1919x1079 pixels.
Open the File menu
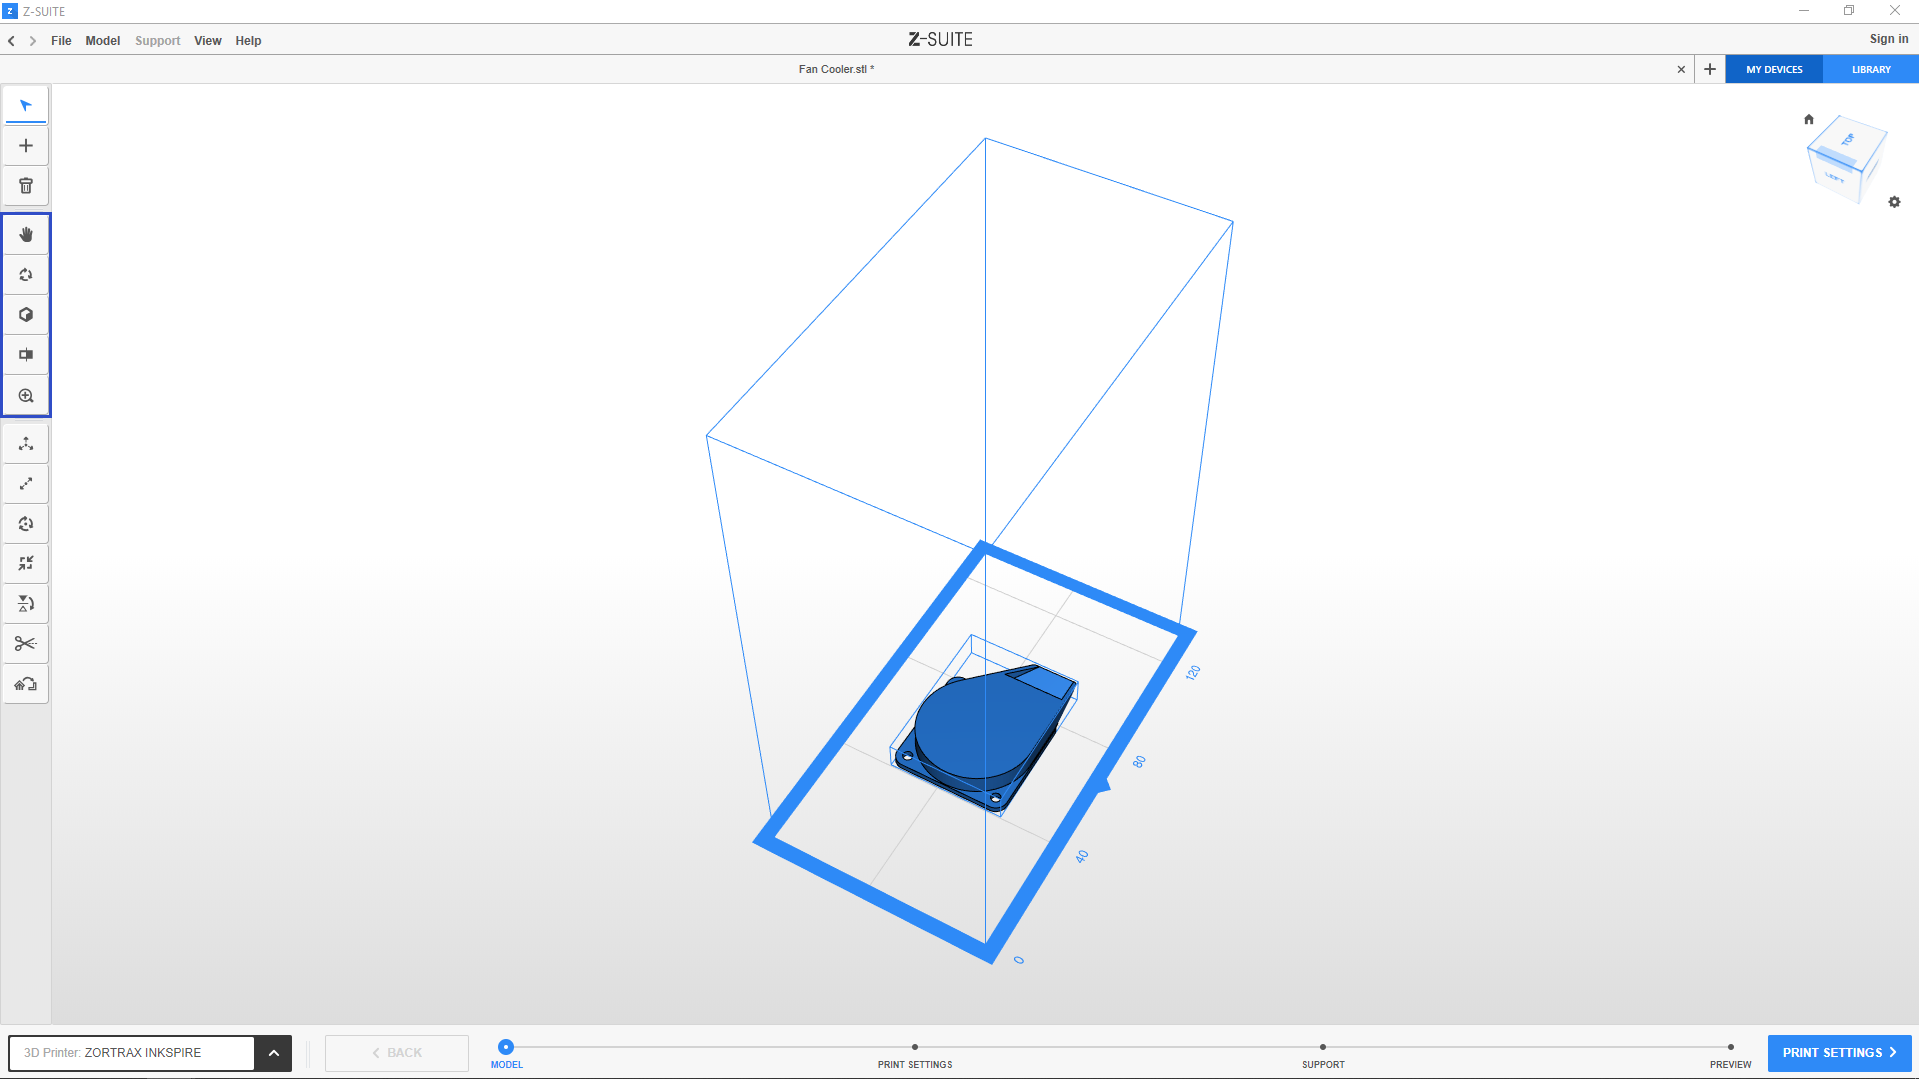pos(61,41)
